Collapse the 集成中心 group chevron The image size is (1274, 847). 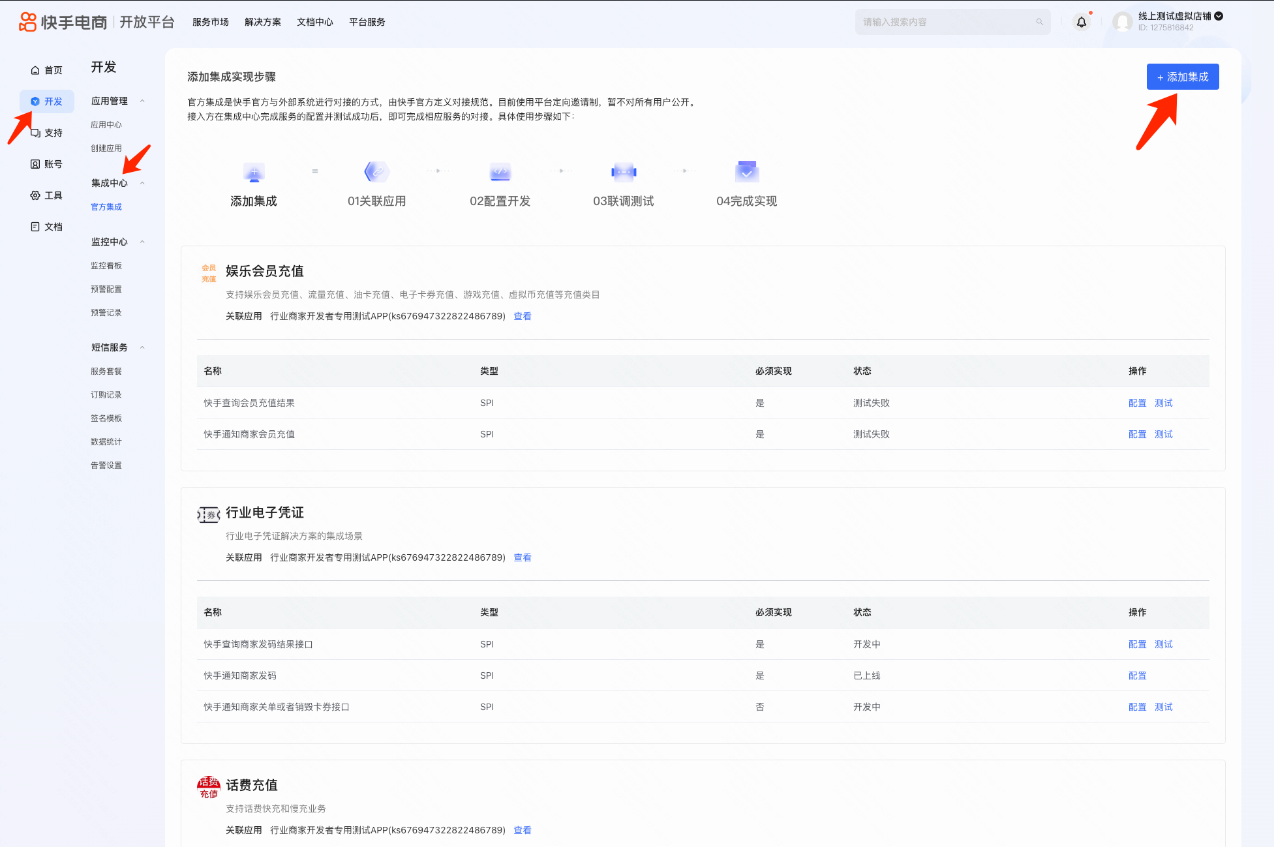[x=142, y=183]
